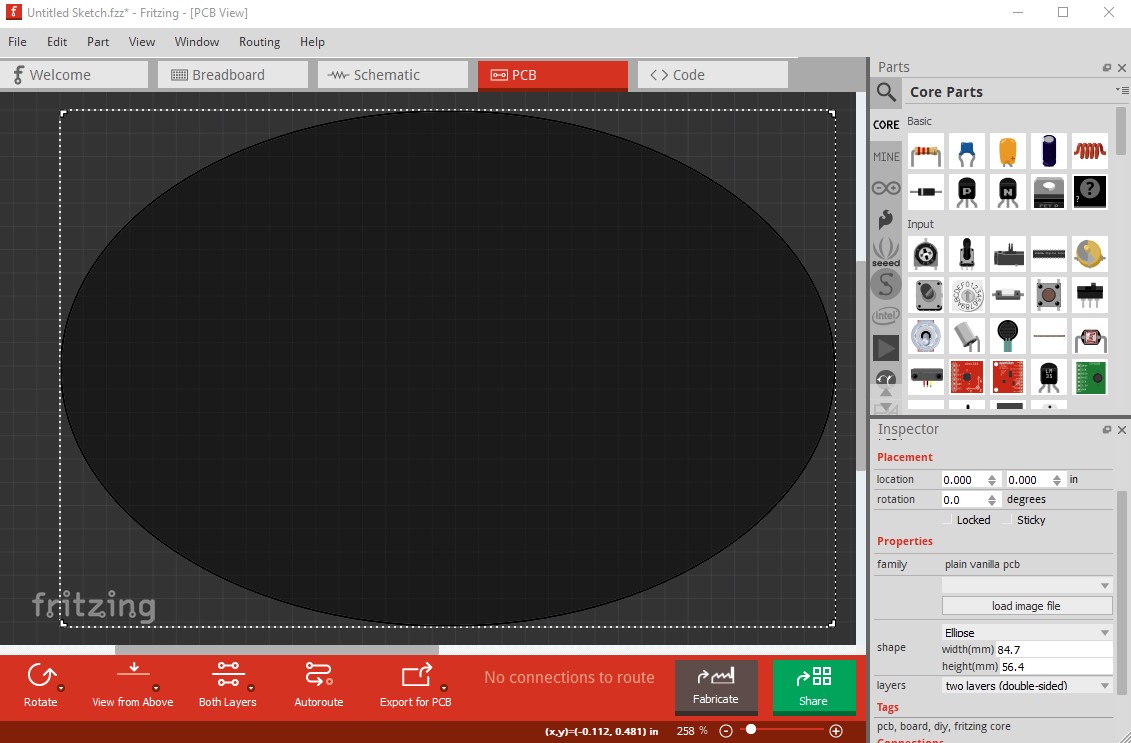
Task: Click zoom in plus button
Action: (x=836, y=731)
